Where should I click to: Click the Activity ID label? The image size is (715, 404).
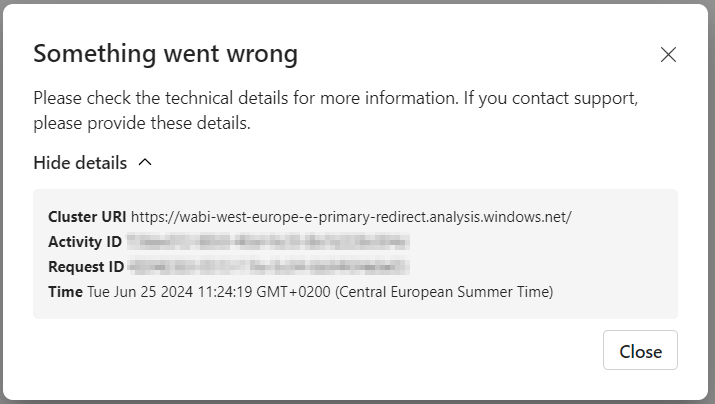click(85, 242)
